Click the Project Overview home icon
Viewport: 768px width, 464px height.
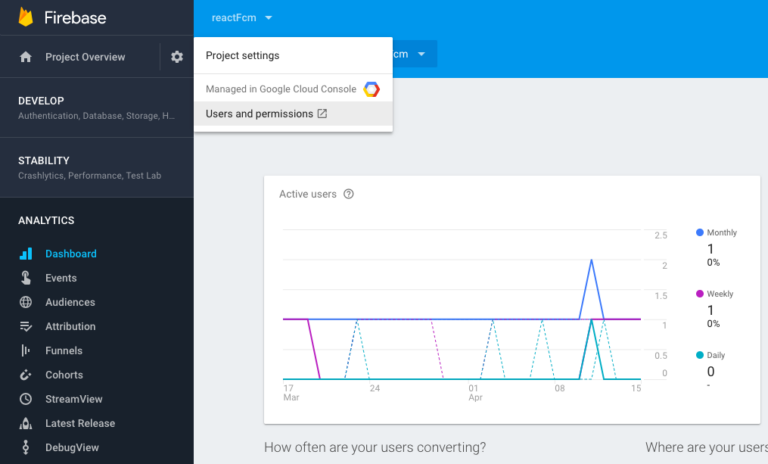pyautogui.click(x=26, y=57)
